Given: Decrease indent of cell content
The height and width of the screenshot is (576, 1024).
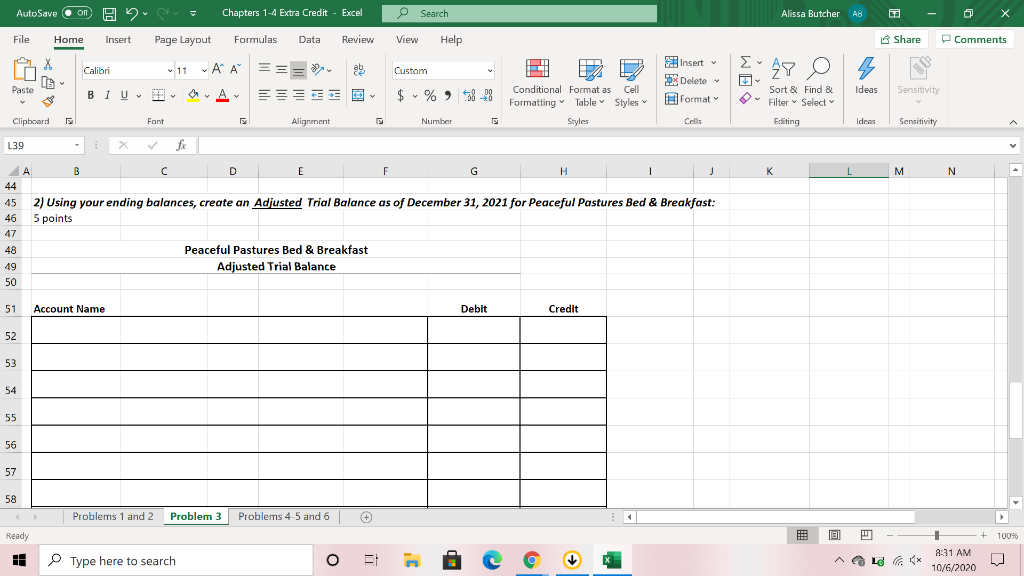Looking at the screenshot, I should click(317, 95).
